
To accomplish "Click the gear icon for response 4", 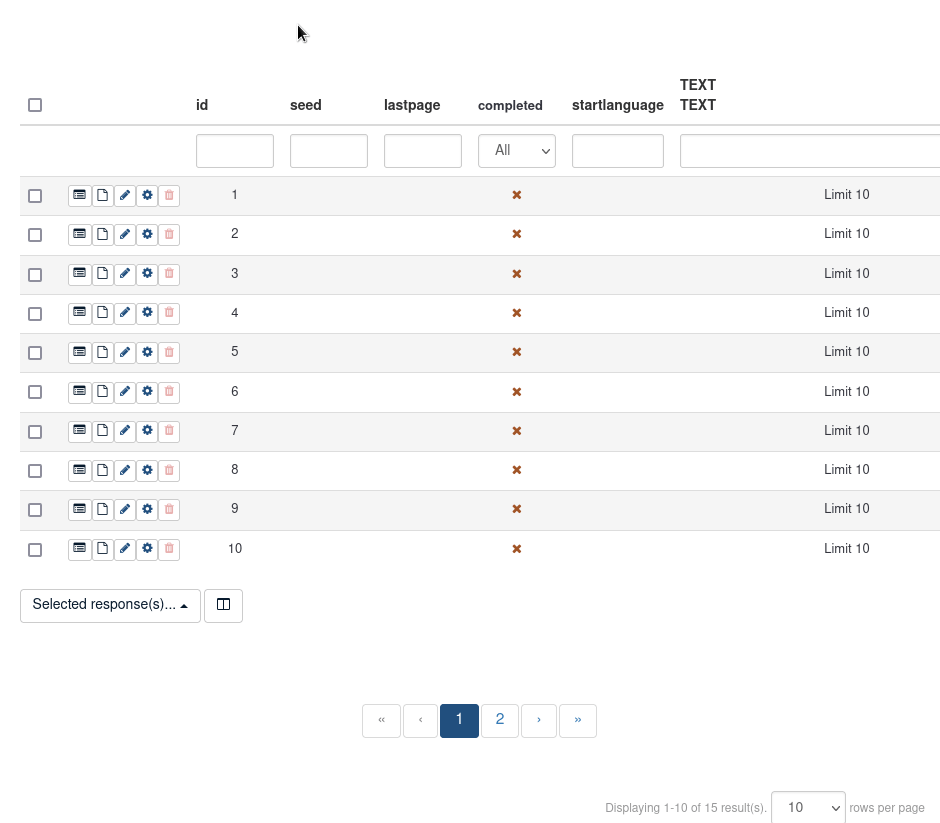I will point(147,313).
